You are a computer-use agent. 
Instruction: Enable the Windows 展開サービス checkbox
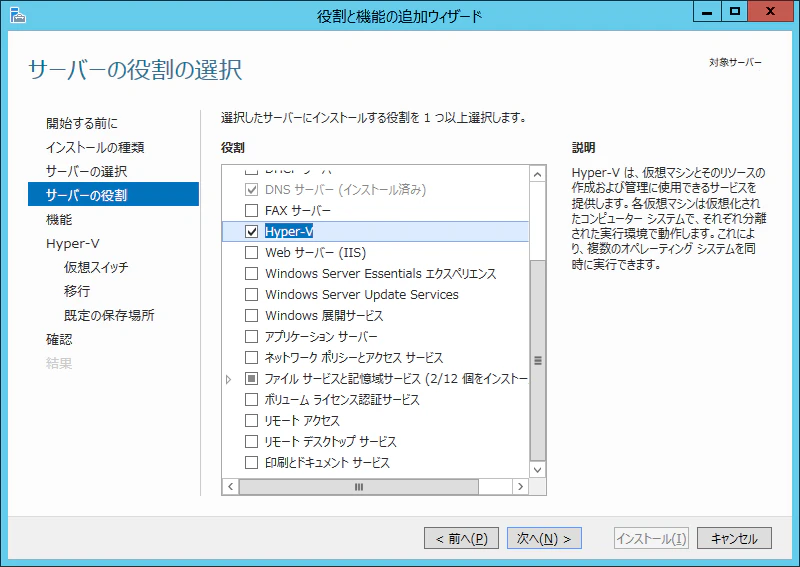pyautogui.click(x=252, y=315)
